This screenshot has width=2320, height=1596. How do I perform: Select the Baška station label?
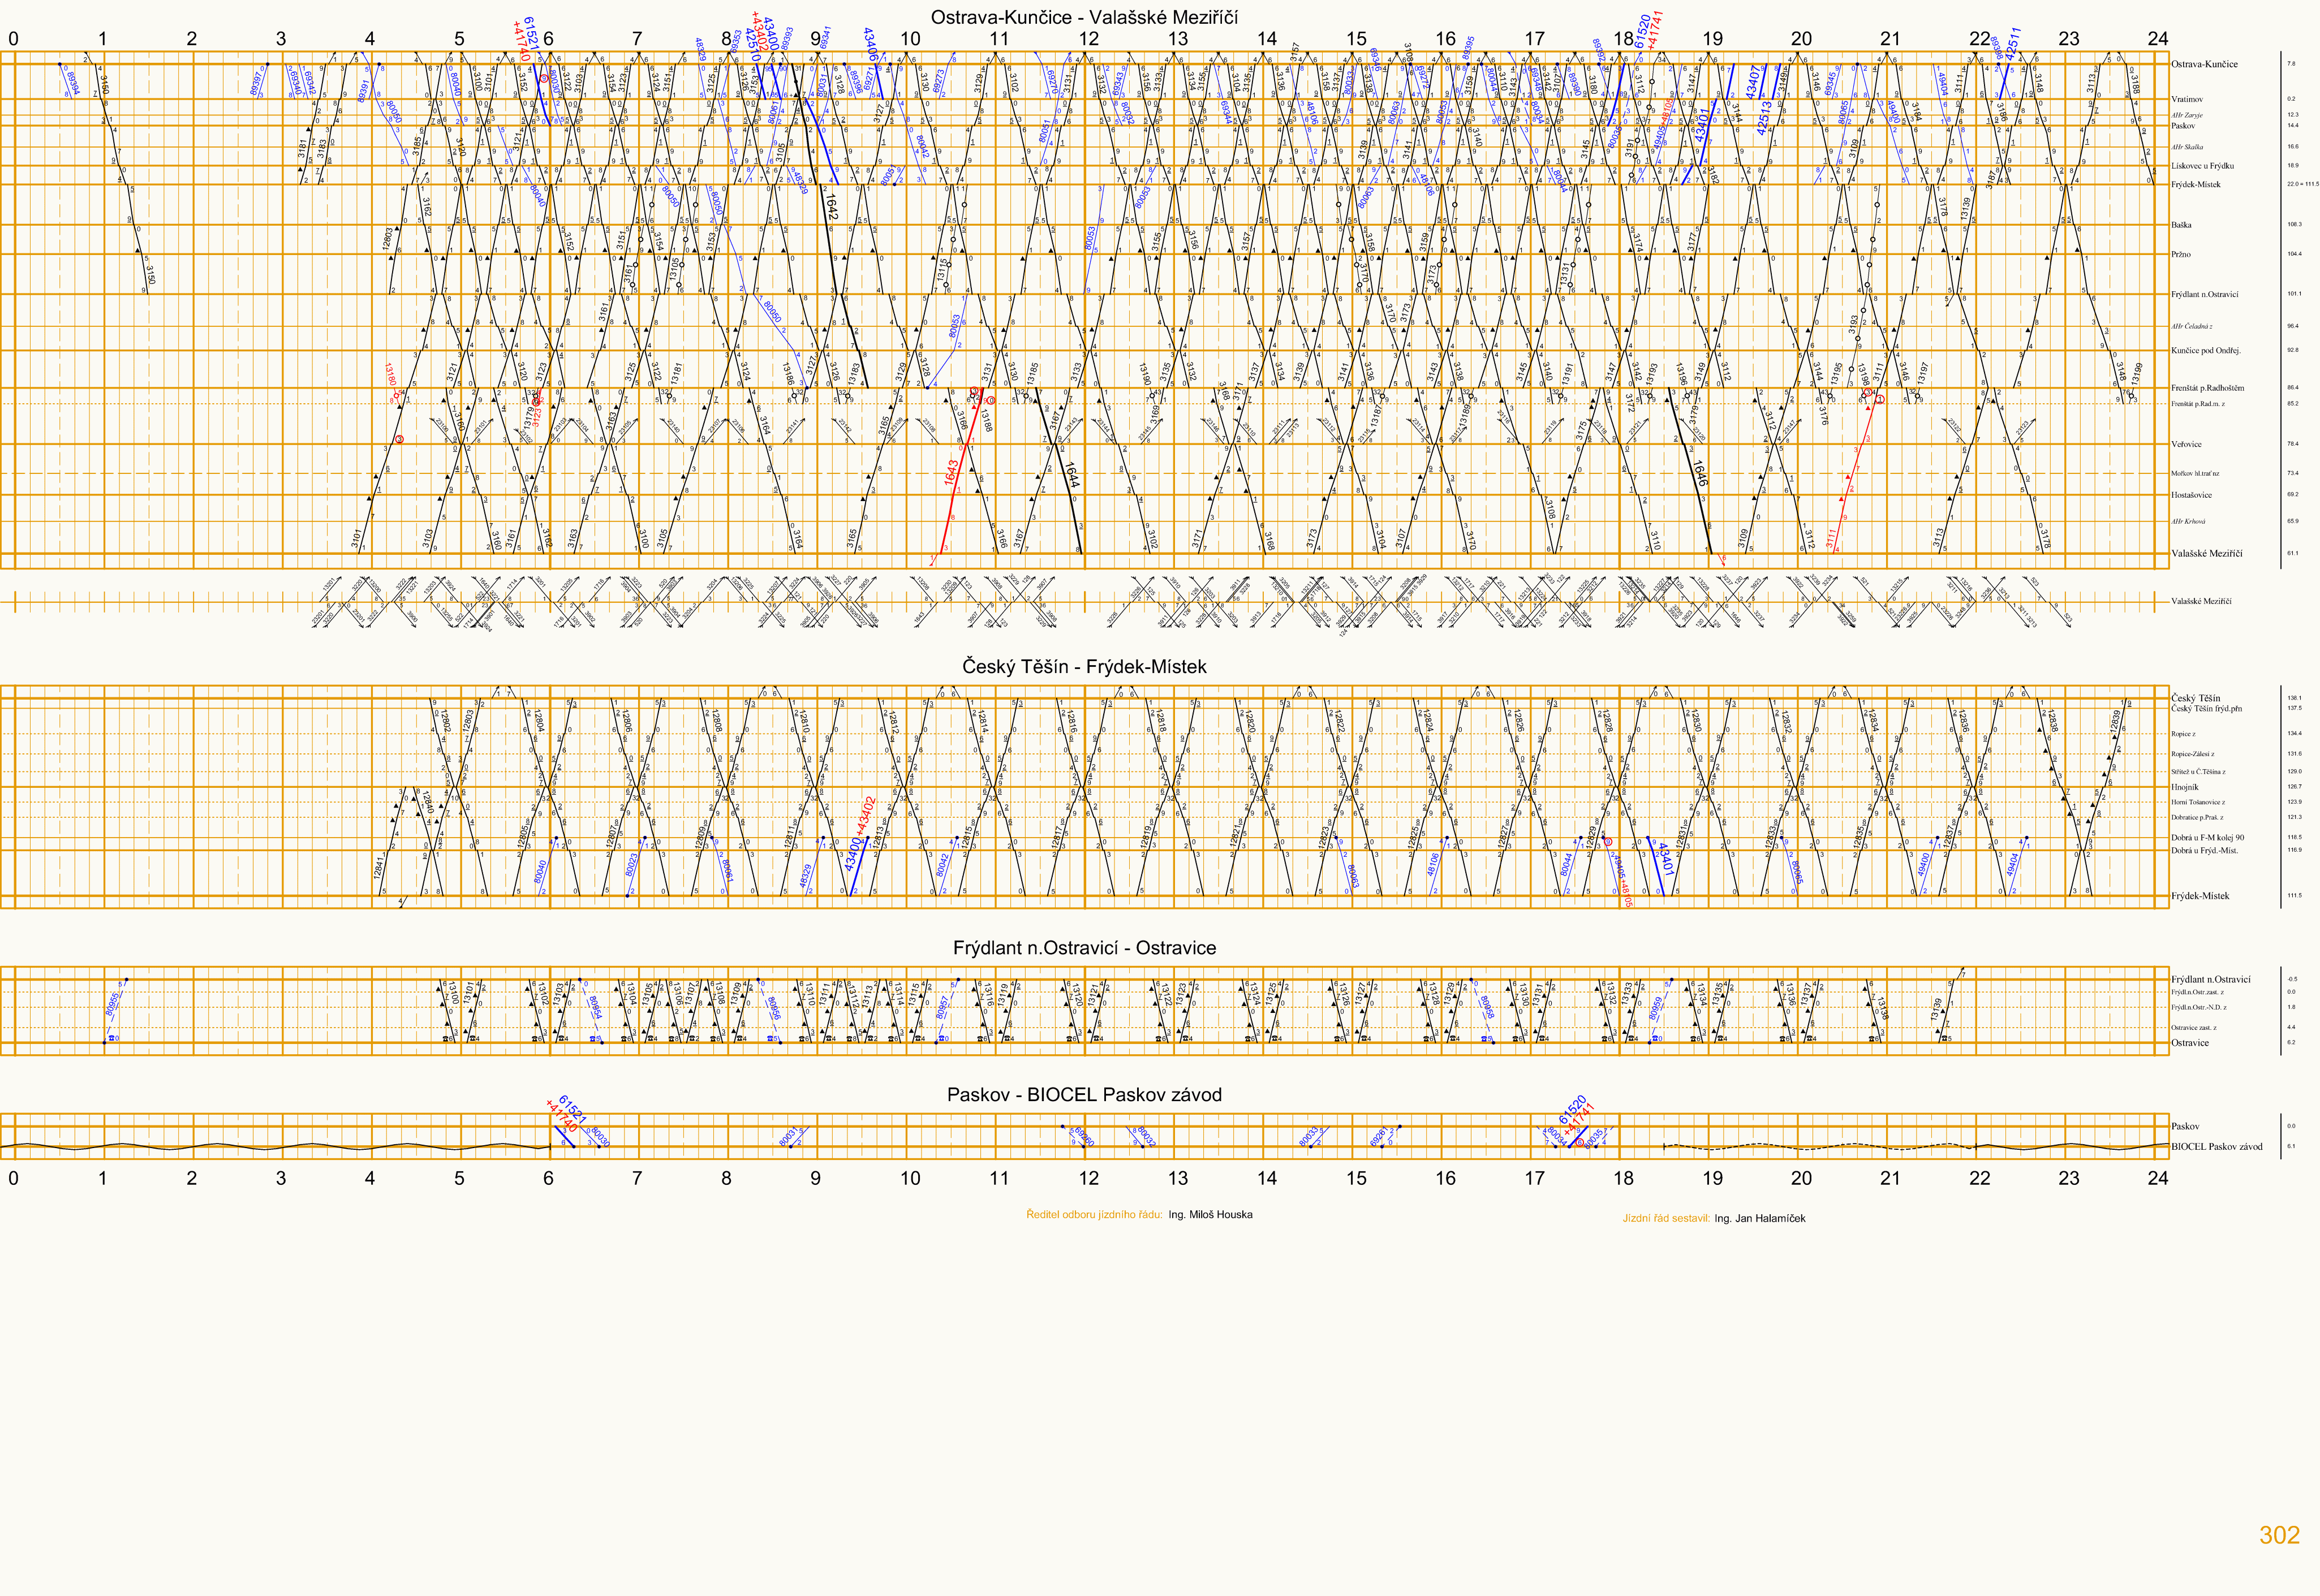click(x=2181, y=225)
